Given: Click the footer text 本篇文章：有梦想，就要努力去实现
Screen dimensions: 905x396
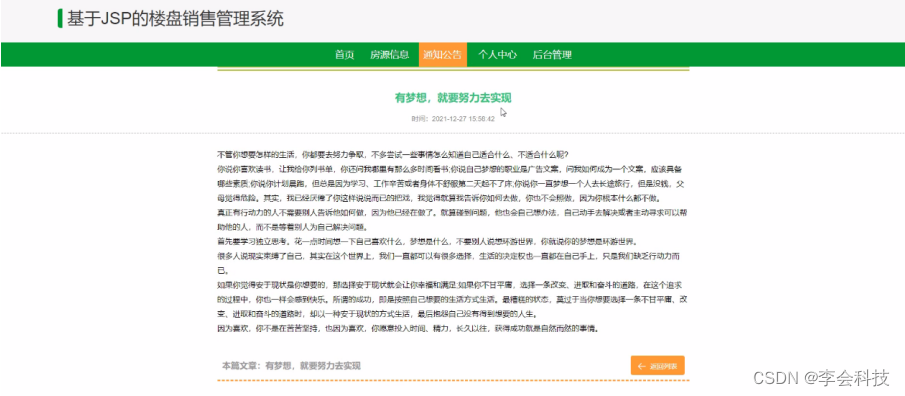Looking at the screenshot, I should pyautogui.click(x=291, y=365).
